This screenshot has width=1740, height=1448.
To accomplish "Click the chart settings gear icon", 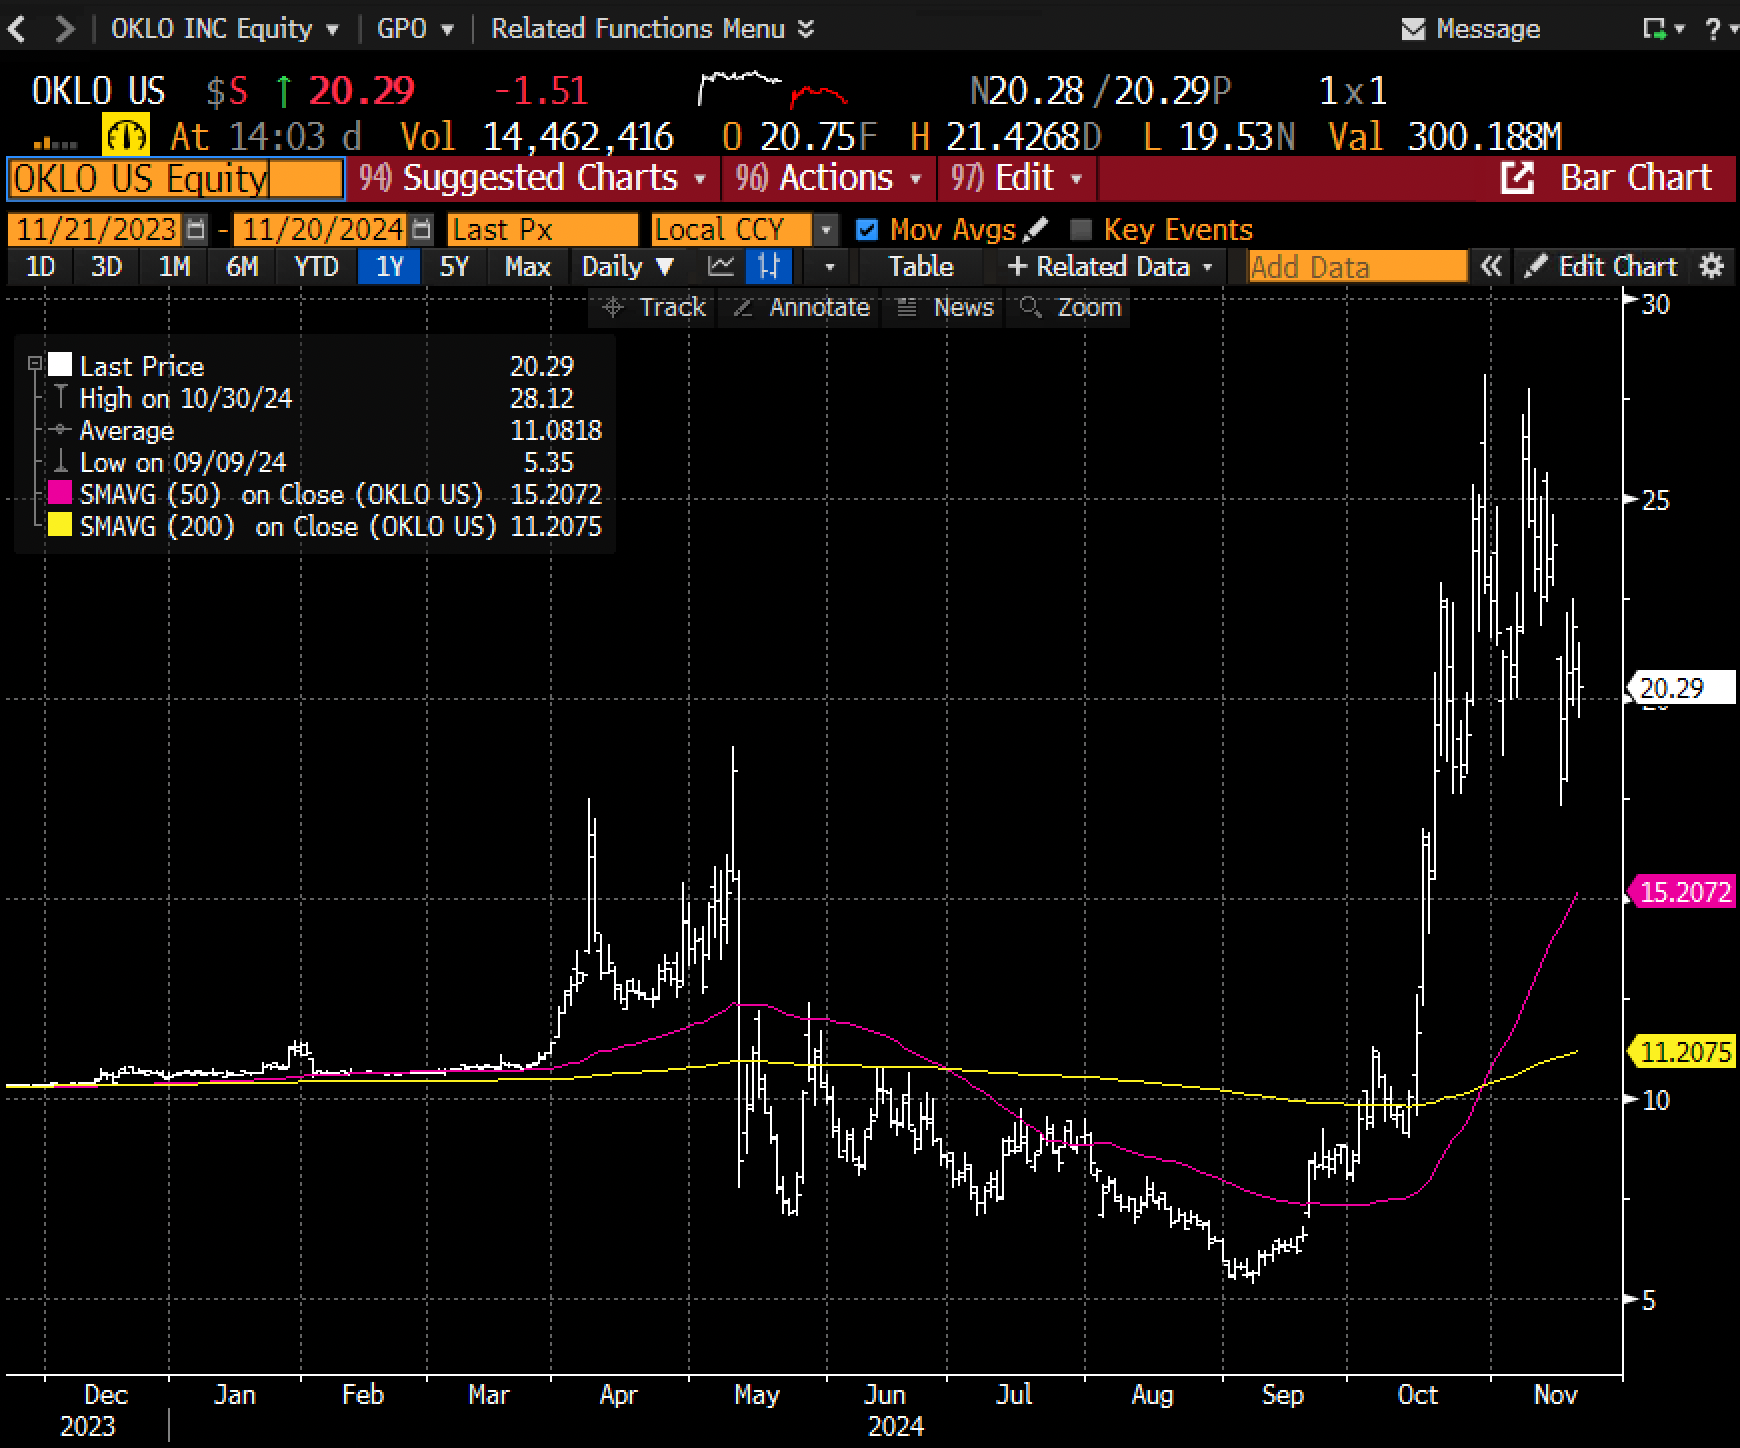I will point(1712,267).
